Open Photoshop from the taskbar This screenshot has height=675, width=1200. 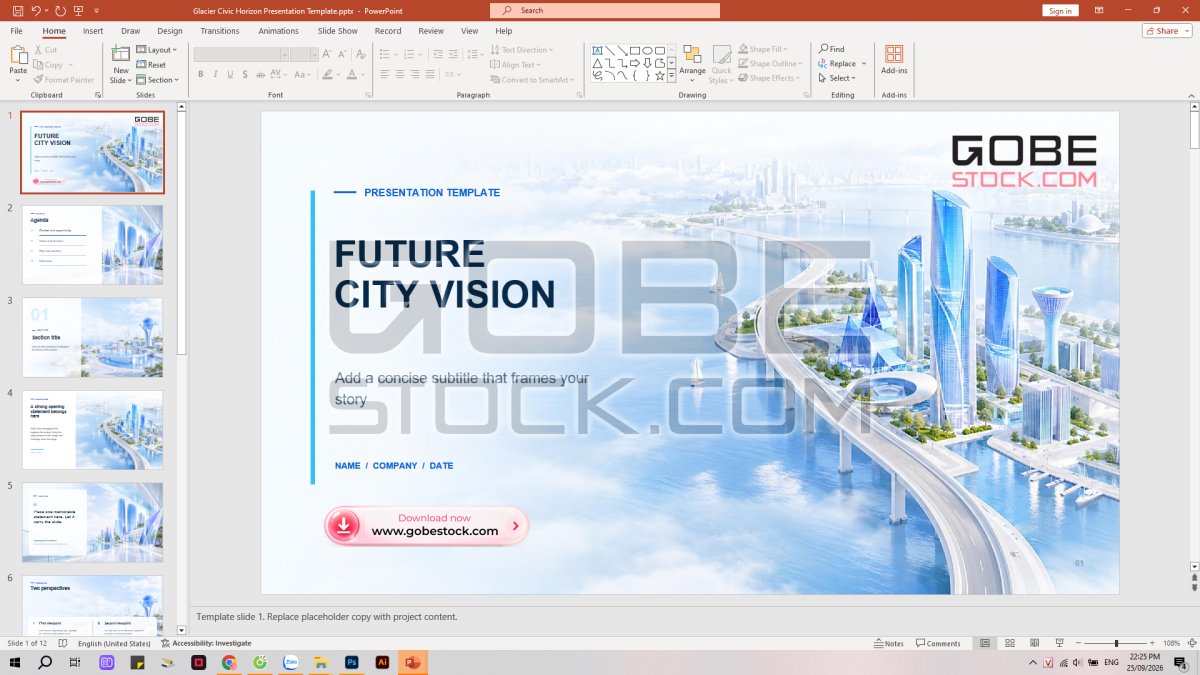pos(351,662)
